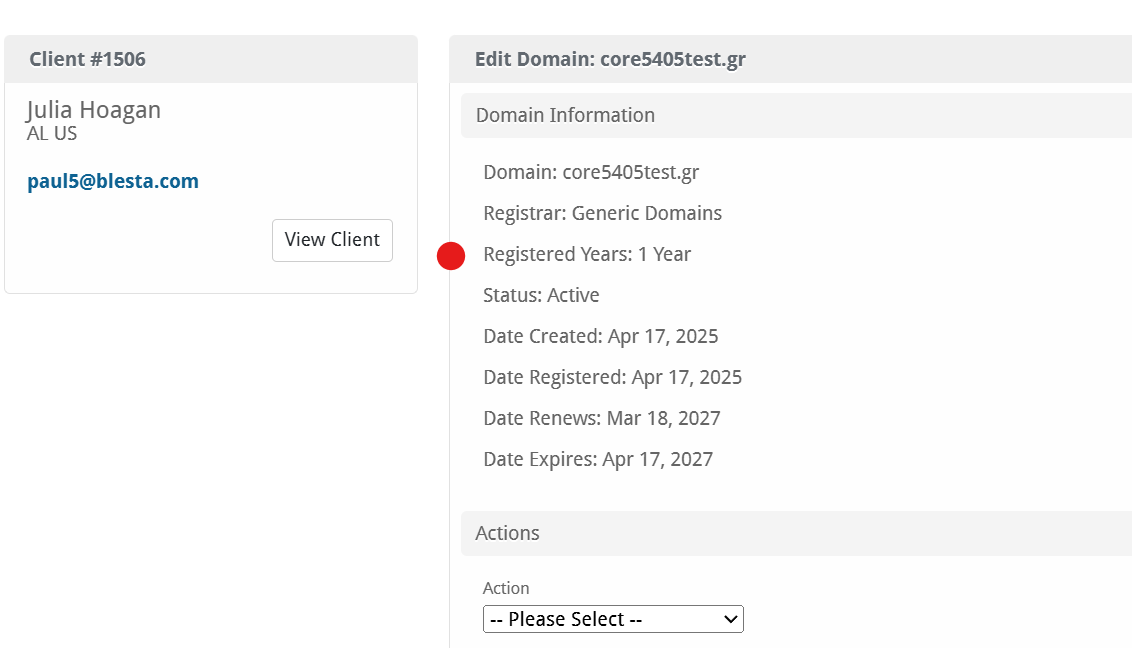Click the Registered Years: 1 Year text
Screen dimensions: 1132x648
pyautogui.click(x=587, y=254)
